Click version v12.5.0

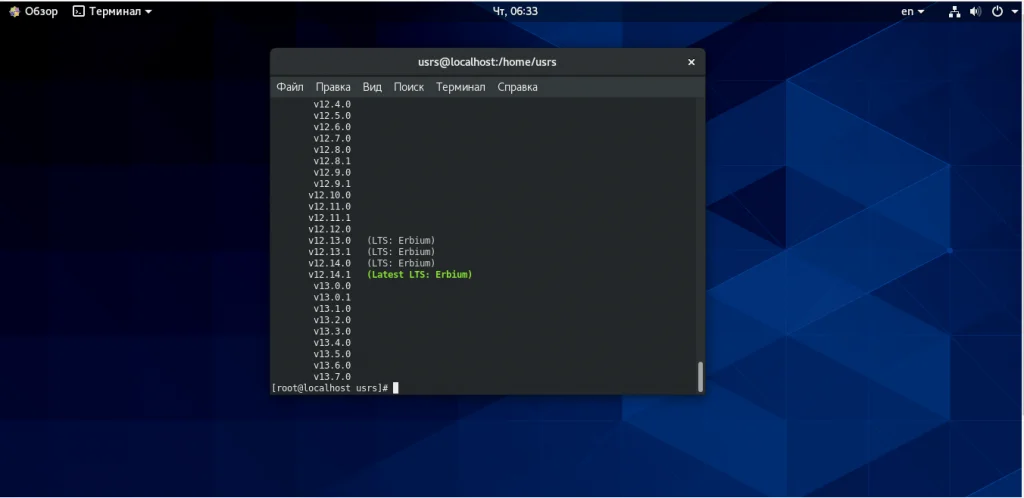click(332, 116)
